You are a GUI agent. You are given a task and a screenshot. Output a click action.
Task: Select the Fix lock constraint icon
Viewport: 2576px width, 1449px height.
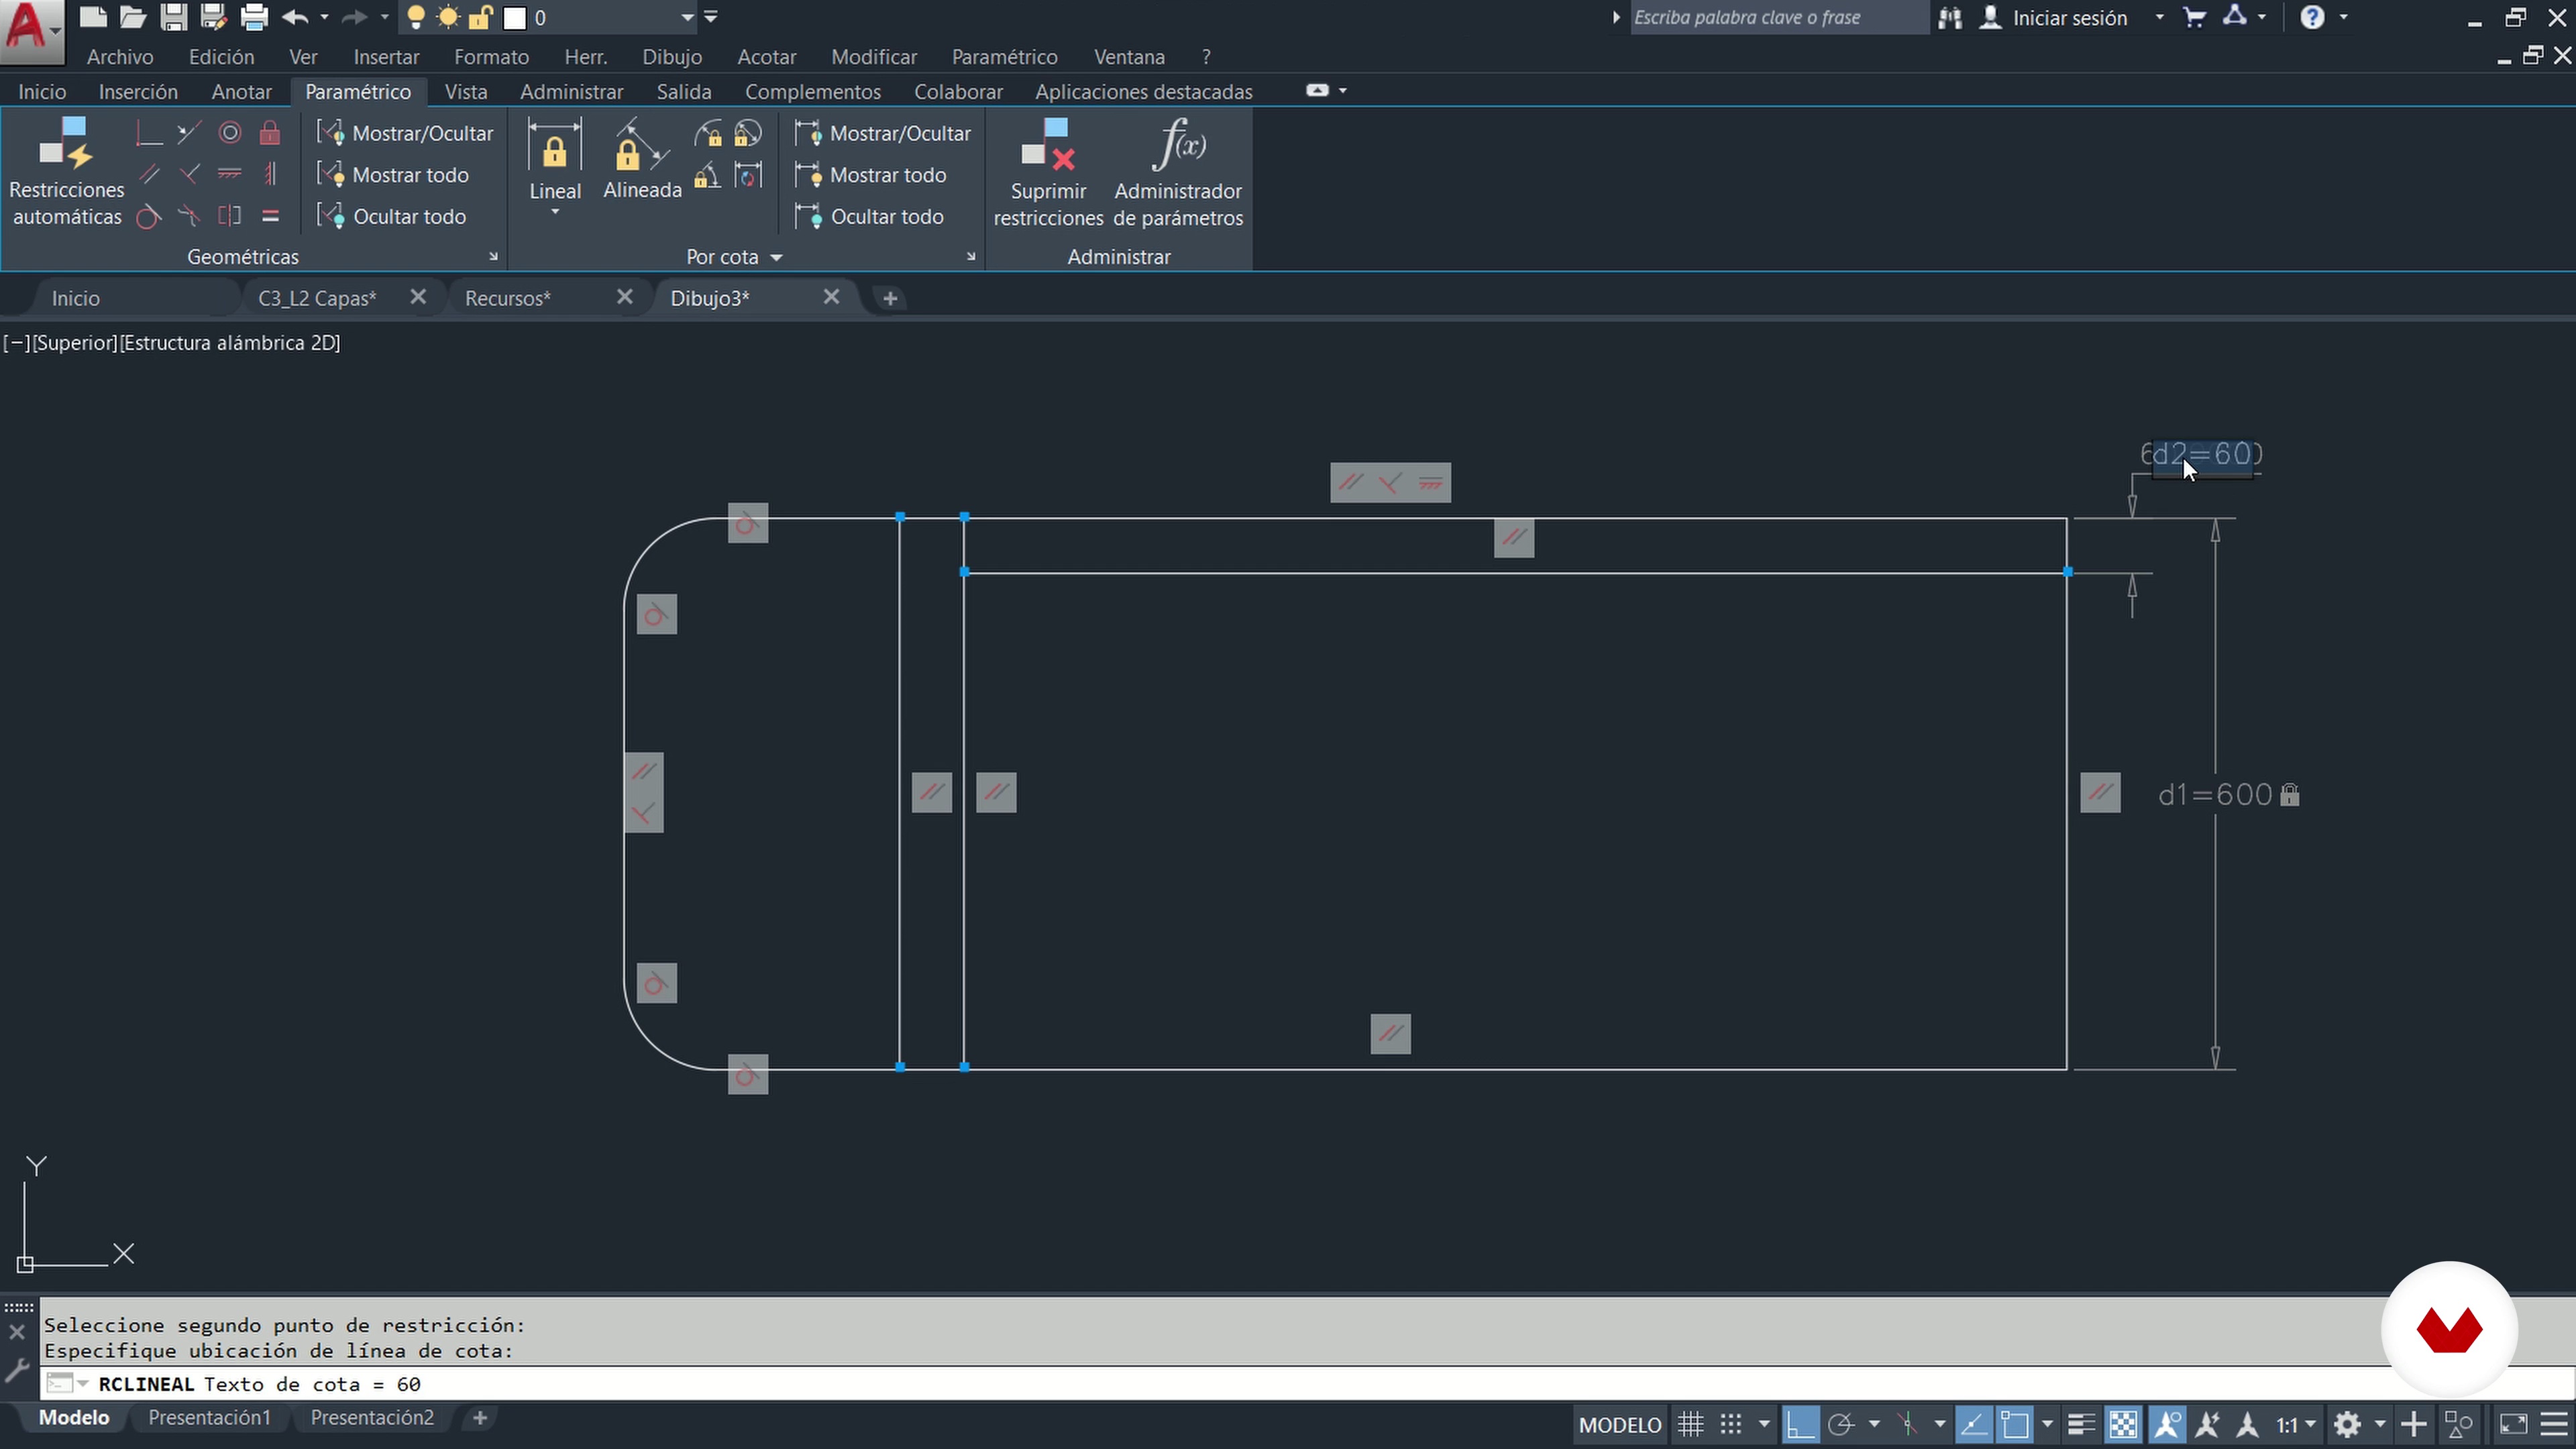[x=270, y=133]
